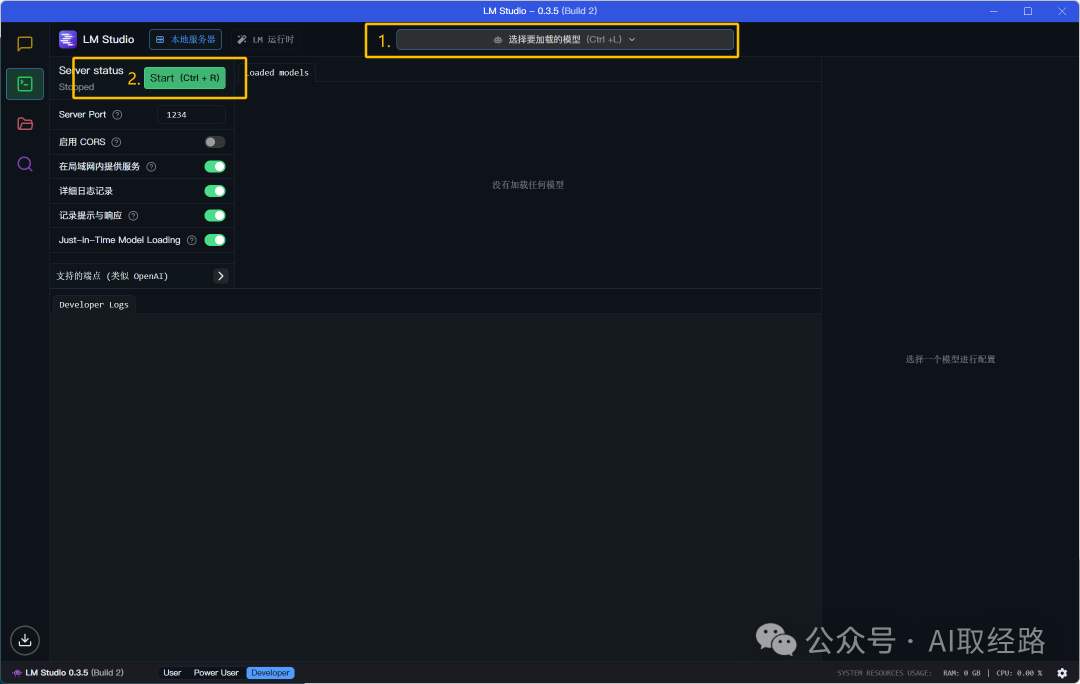The width and height of the screenshot is (1080, 684).
Task: Switch to 本地服务器 tab
Action: coord(185,39)
